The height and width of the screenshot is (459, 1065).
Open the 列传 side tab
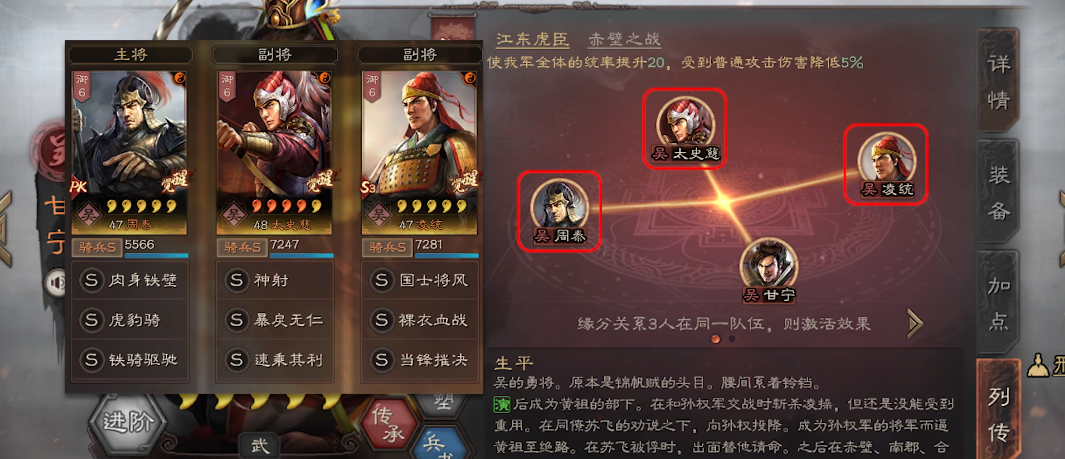pyautogui.click(x=998, y=409)
